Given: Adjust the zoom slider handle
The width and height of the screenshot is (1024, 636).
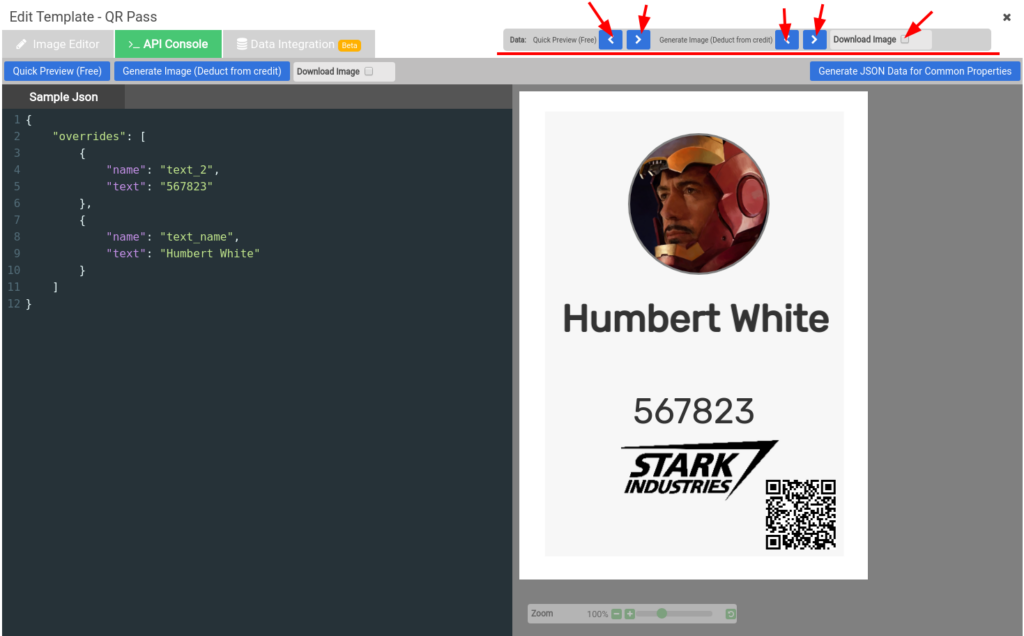Looking at the screenshot, I should [x=662, y=613].
